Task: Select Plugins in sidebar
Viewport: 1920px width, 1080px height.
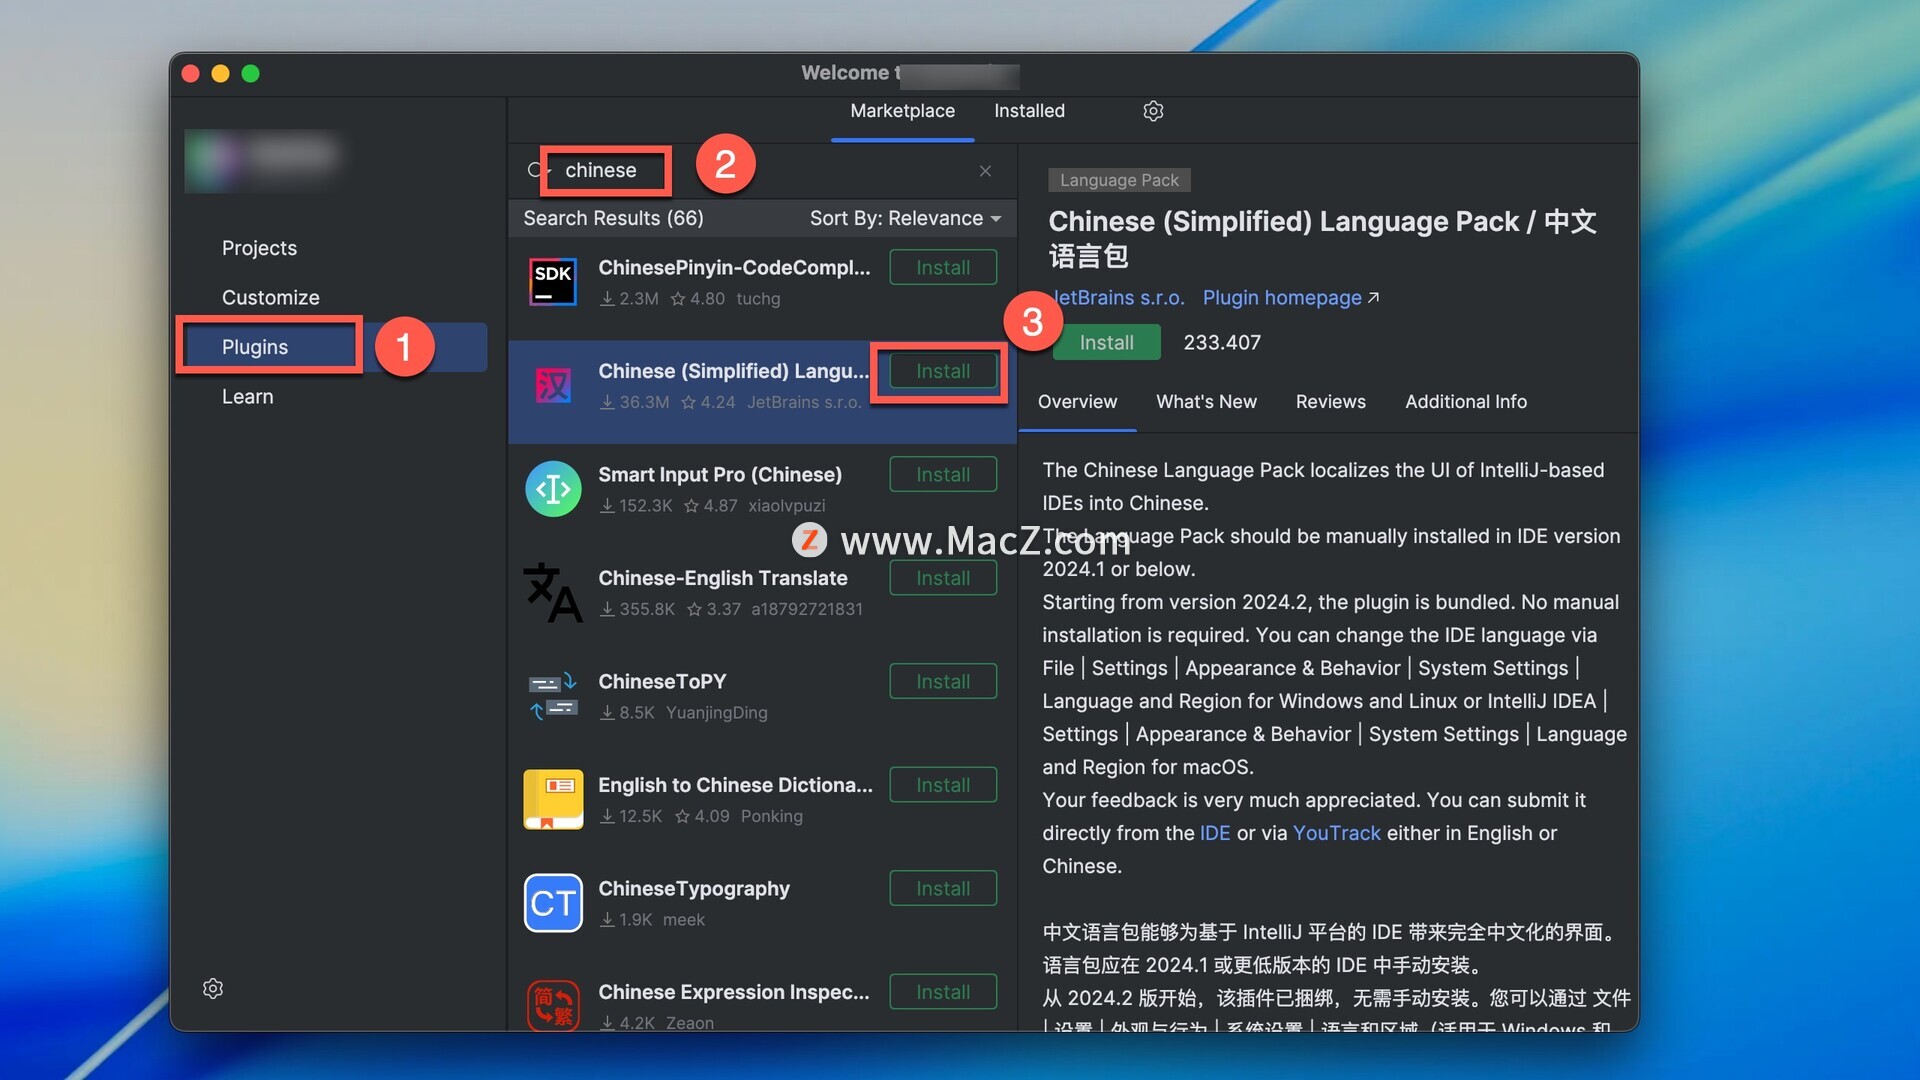Action: [333, 347]
